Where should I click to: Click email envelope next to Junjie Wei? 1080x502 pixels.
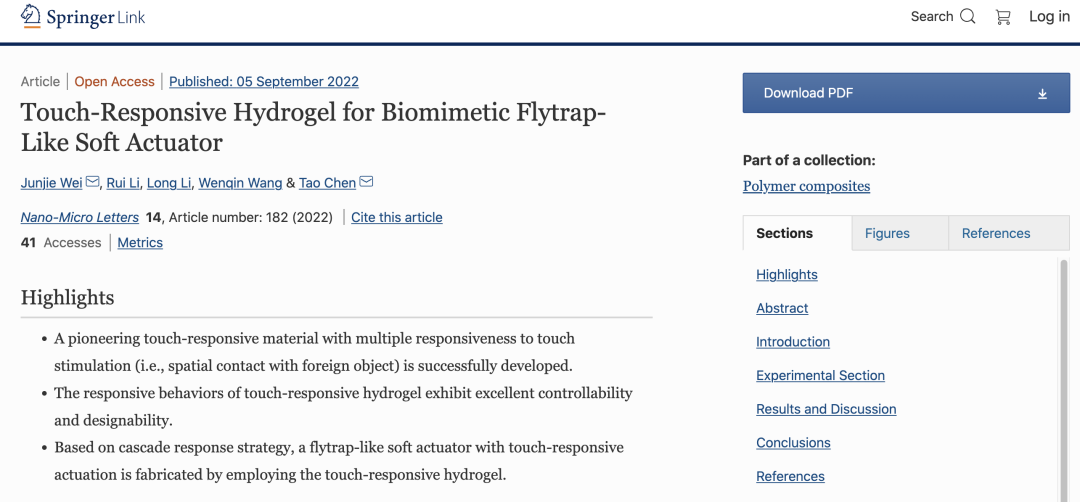pyautogui.click(x=93, y=182)
